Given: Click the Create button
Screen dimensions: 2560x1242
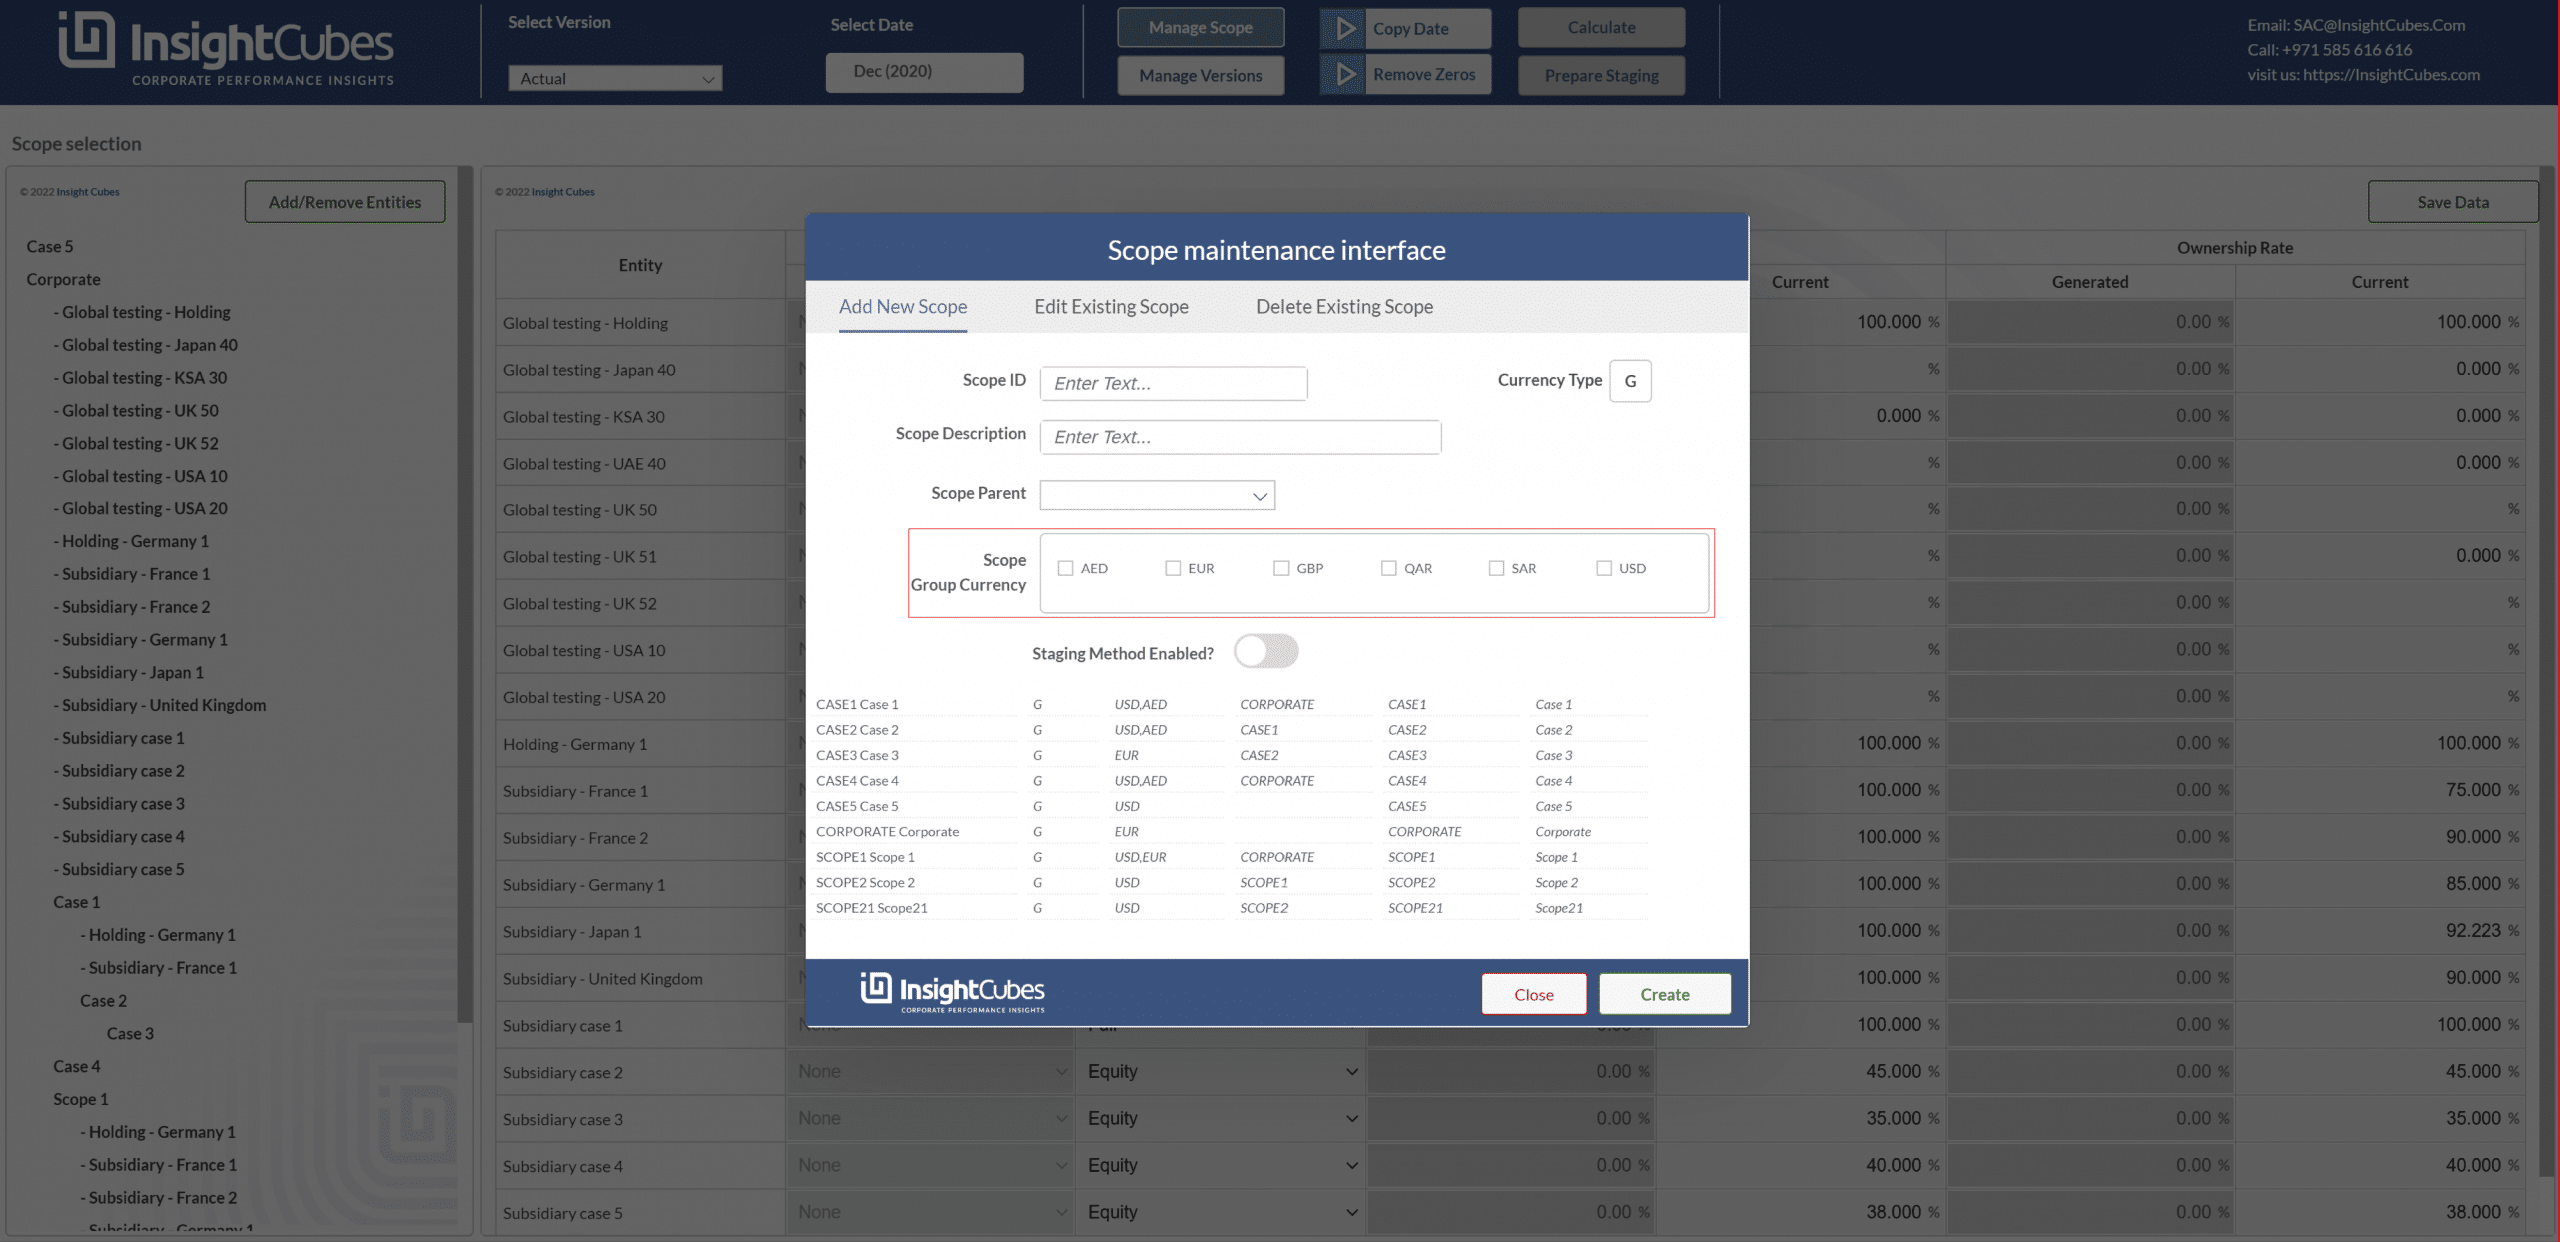Looking at the screenshot, I should 1664,993.
